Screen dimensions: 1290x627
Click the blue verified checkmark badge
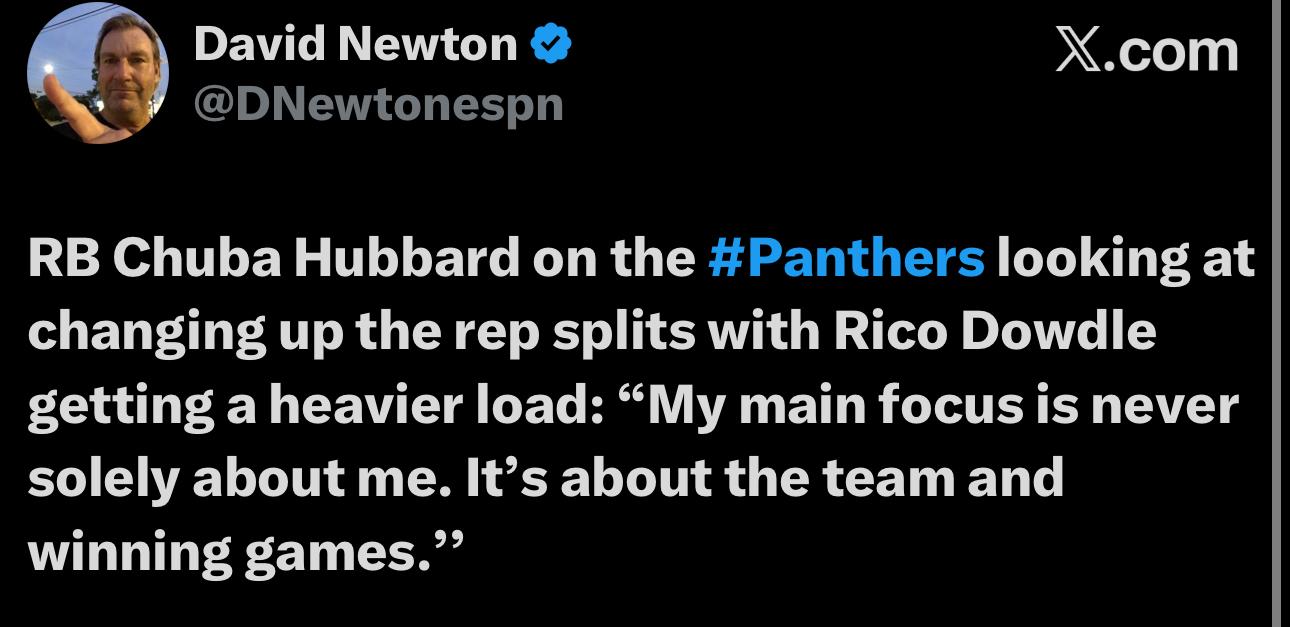[549, 44]
